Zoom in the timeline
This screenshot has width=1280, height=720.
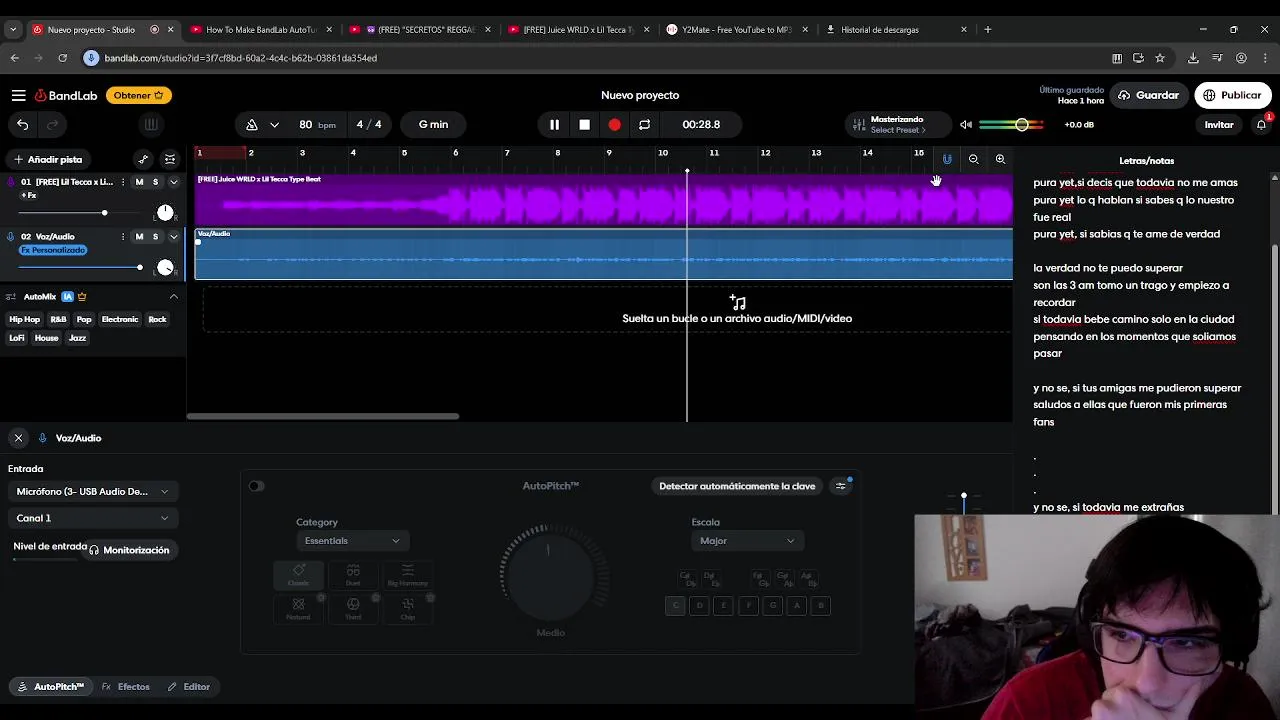(x=1000, y=159)
